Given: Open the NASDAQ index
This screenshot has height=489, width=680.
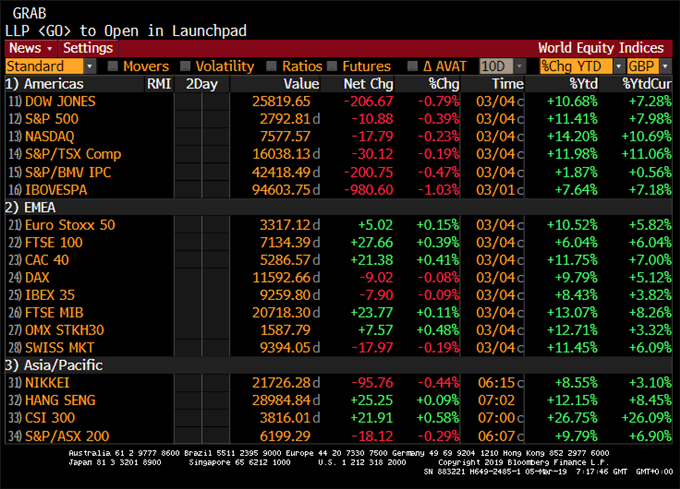Looking at the screenshot, I should pos(49,137).
